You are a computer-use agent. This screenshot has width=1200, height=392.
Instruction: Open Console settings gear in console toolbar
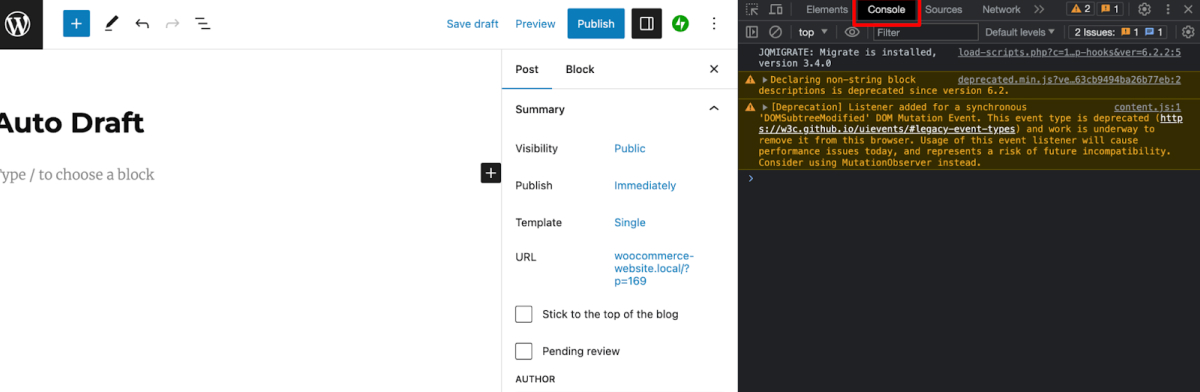(x=1187, y=32)
